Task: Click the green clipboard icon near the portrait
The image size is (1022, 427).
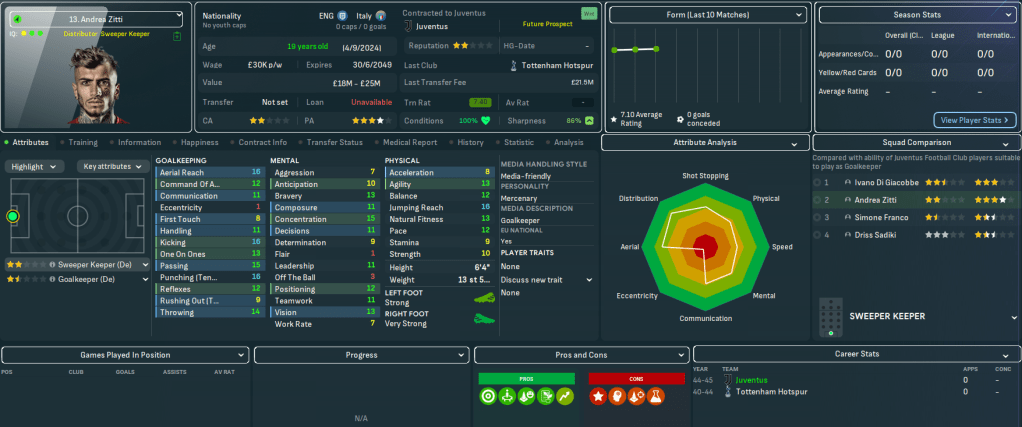Action: coord(177,37)
